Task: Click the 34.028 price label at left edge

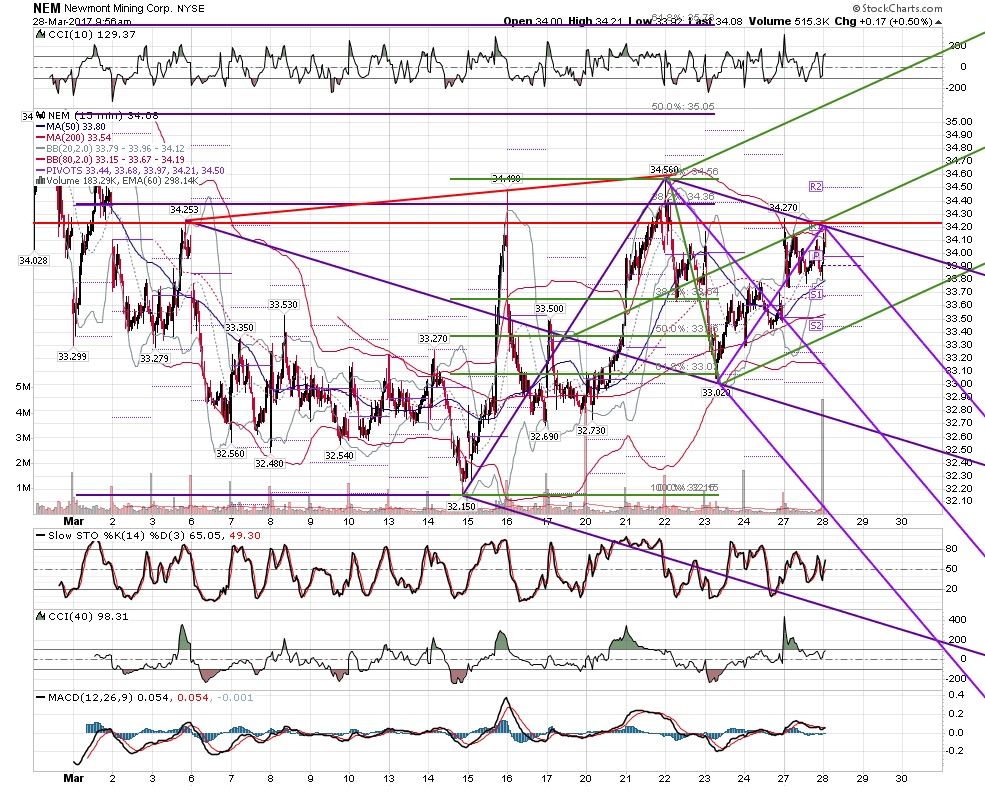Action: coord(33,260)
